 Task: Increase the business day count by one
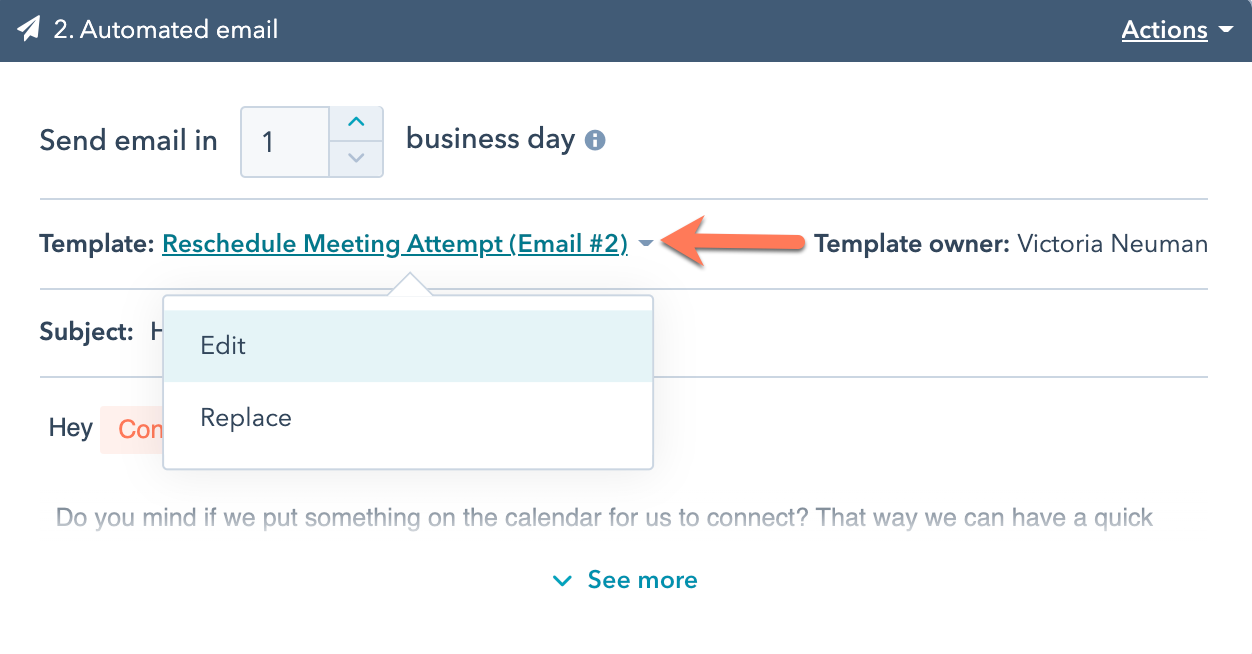pyautogui.click(x=356, y=124)
